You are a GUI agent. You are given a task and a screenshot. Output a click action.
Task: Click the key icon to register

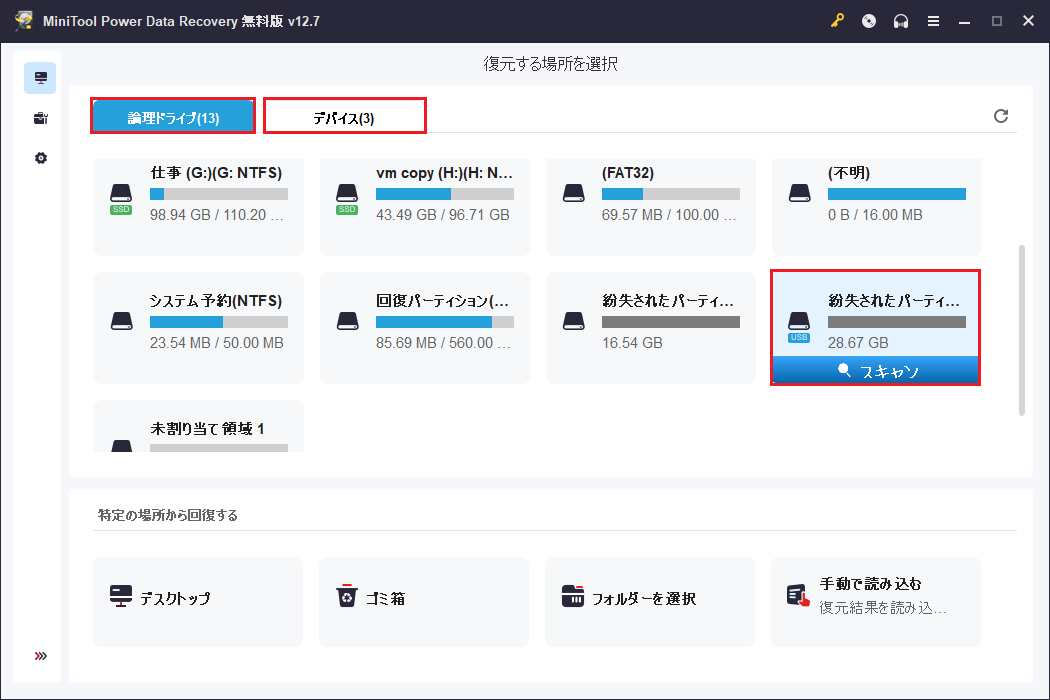pos(838,20)
